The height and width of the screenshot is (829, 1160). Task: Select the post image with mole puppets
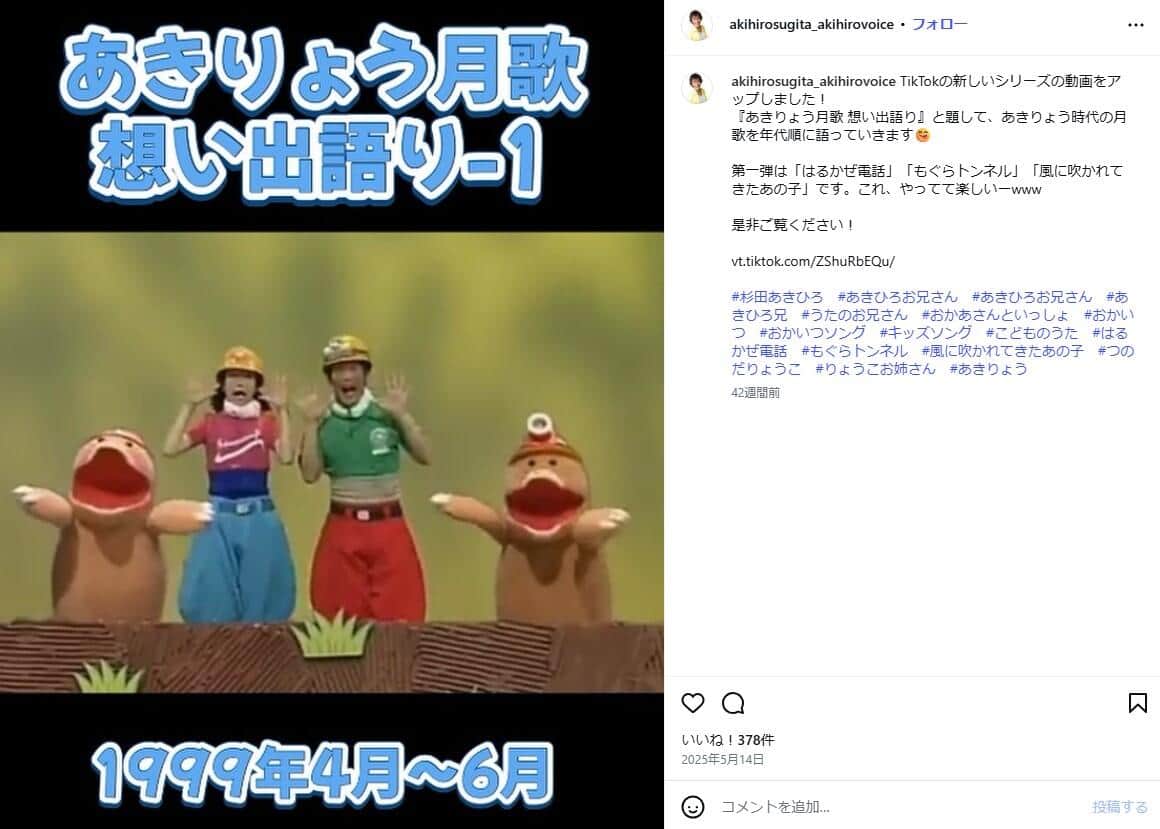click(x=331, y=414)
